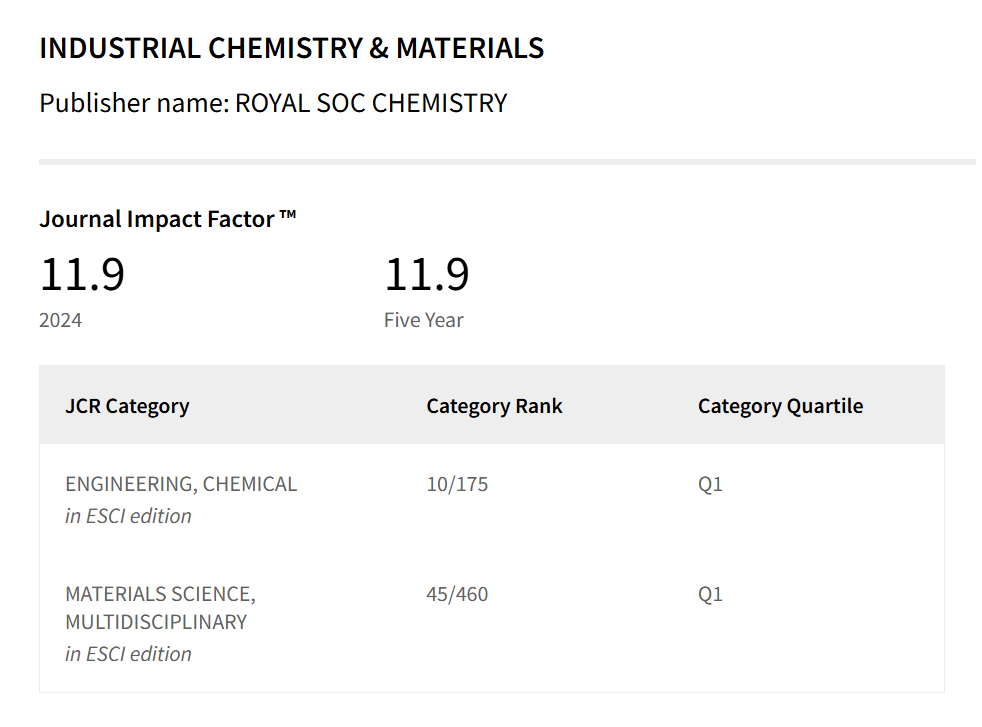Click the Journal Impact Factor heading
This screenshot has width=982, height=727.
pos(158,219)
